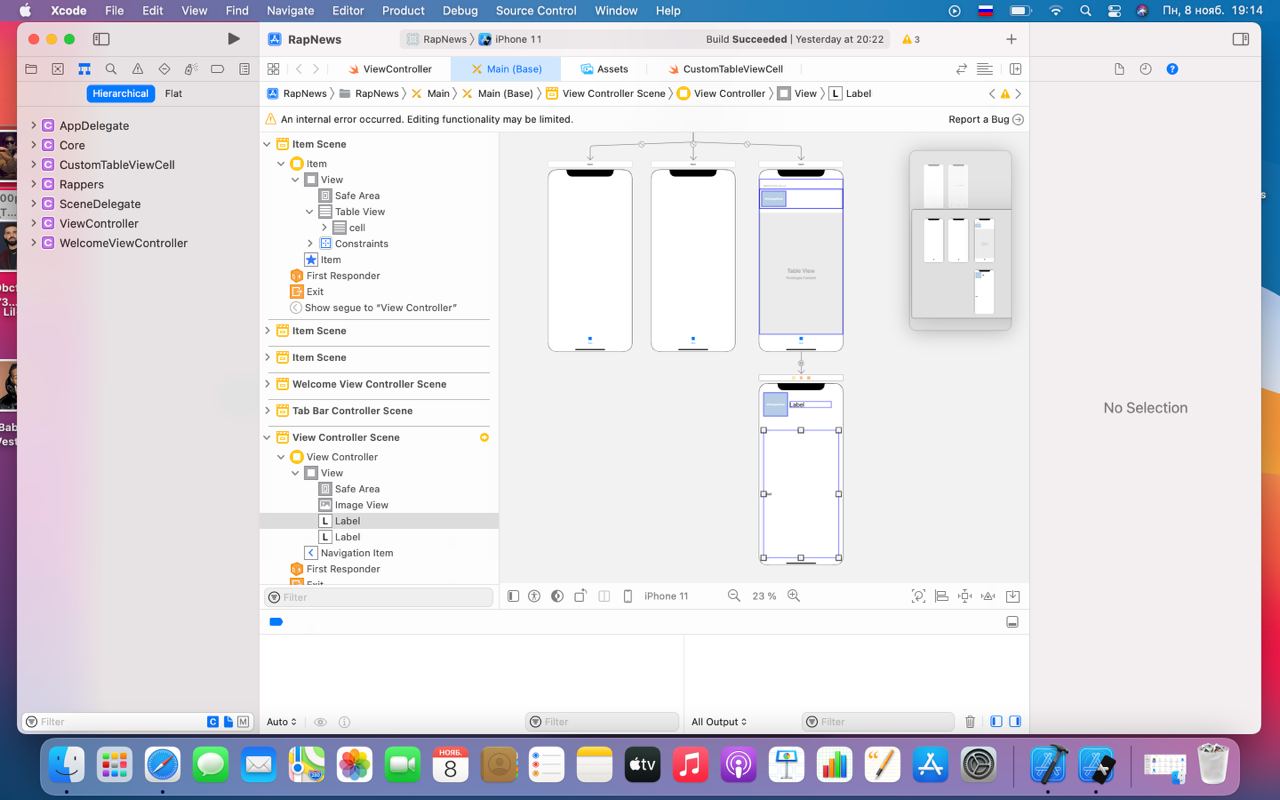Click the plus Library button
This screenshot has height=800, width=1280.
point(1011,39)
